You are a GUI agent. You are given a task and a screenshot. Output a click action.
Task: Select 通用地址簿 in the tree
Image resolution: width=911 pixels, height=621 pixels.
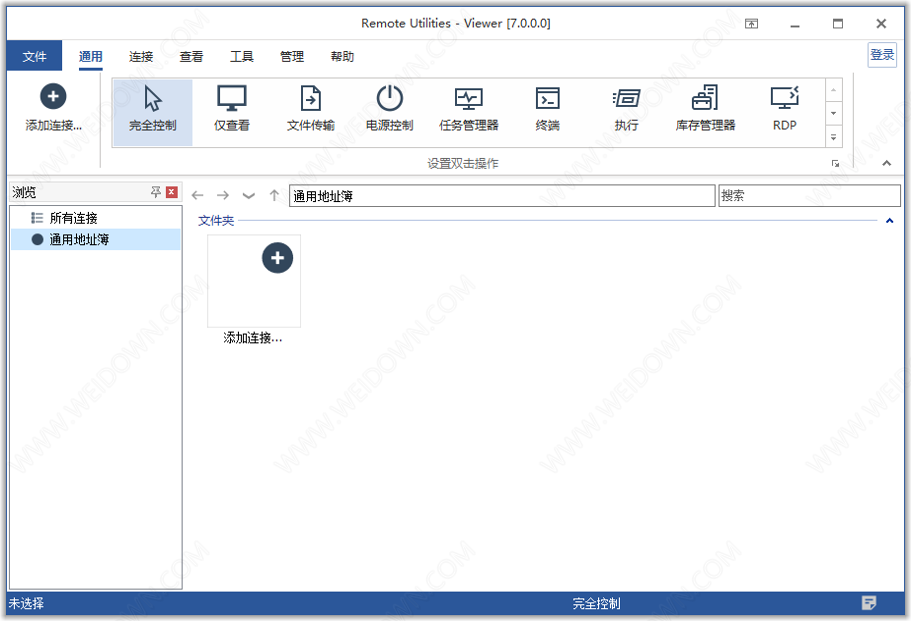(96, 239)
